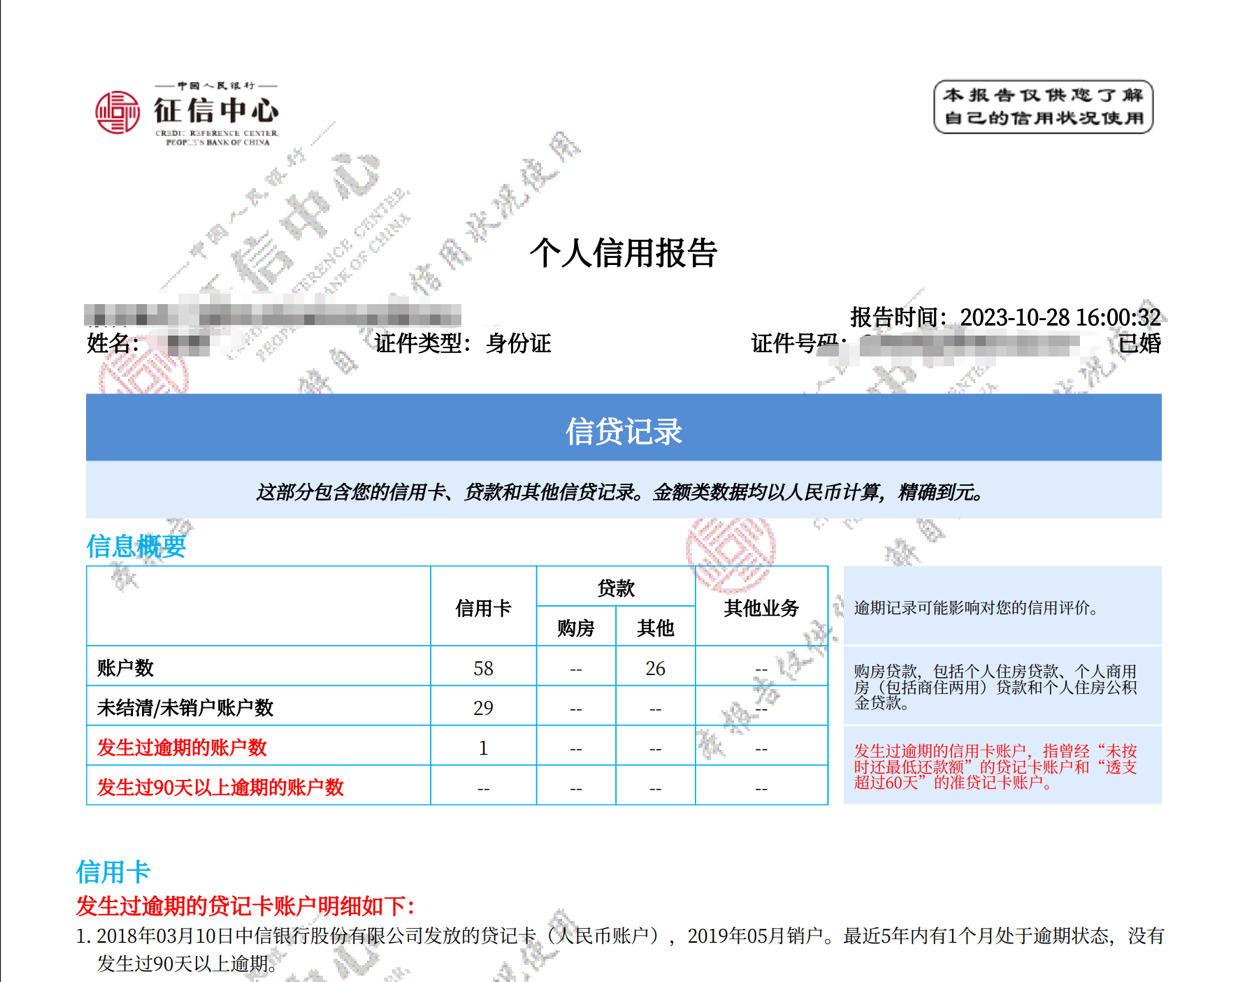Click the 购房 sub-column header
This screenshot has height=982, width=1243.
click(576, 628)
